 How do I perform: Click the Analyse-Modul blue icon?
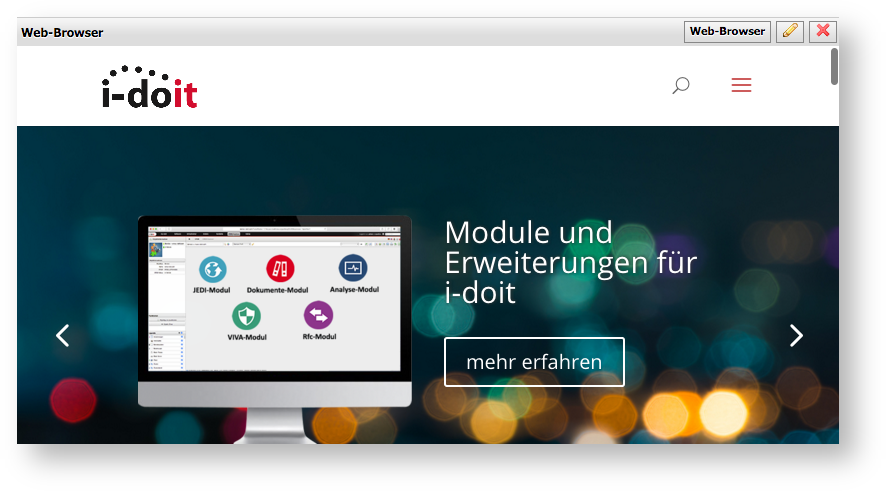point(353,267)
